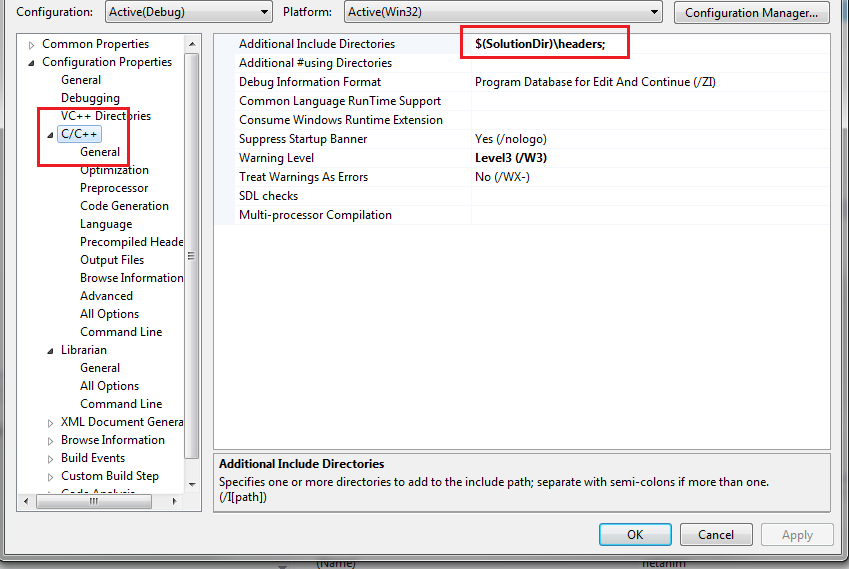Select All Options under C/C++
849x569 pixels.
109,314
